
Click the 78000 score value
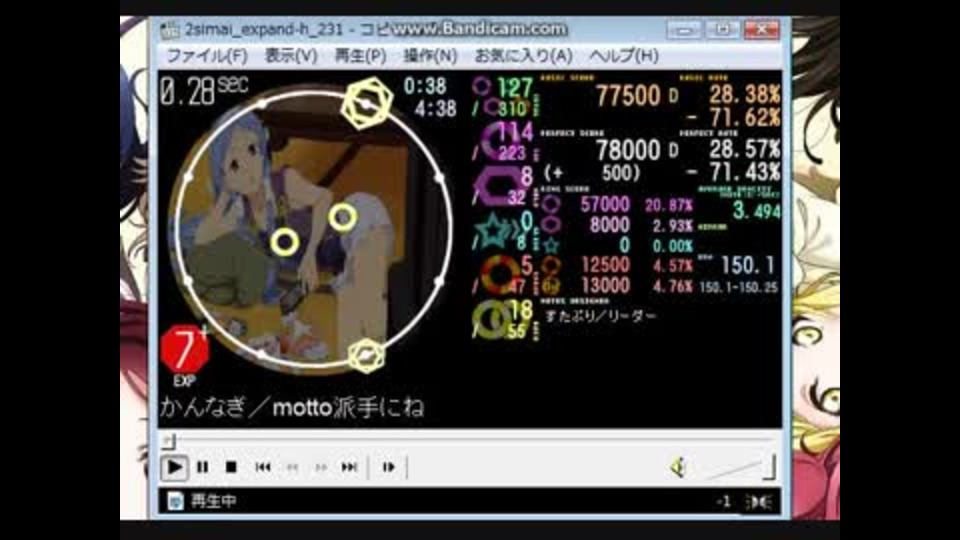pyautogui.click(x=628, y=150)
